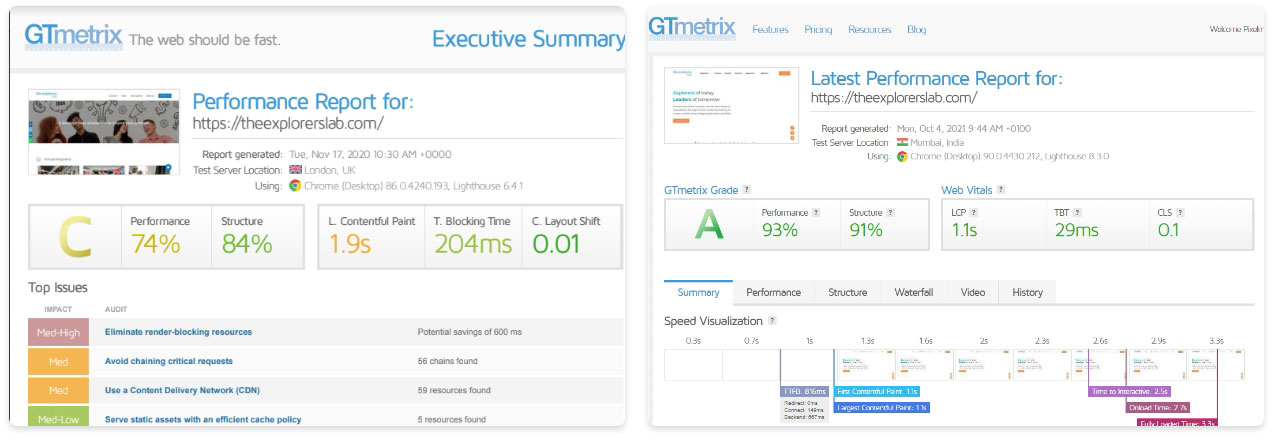Switch to the History tab
The height and width of the screenshot is (438, 1273).
click(1027, 292)
